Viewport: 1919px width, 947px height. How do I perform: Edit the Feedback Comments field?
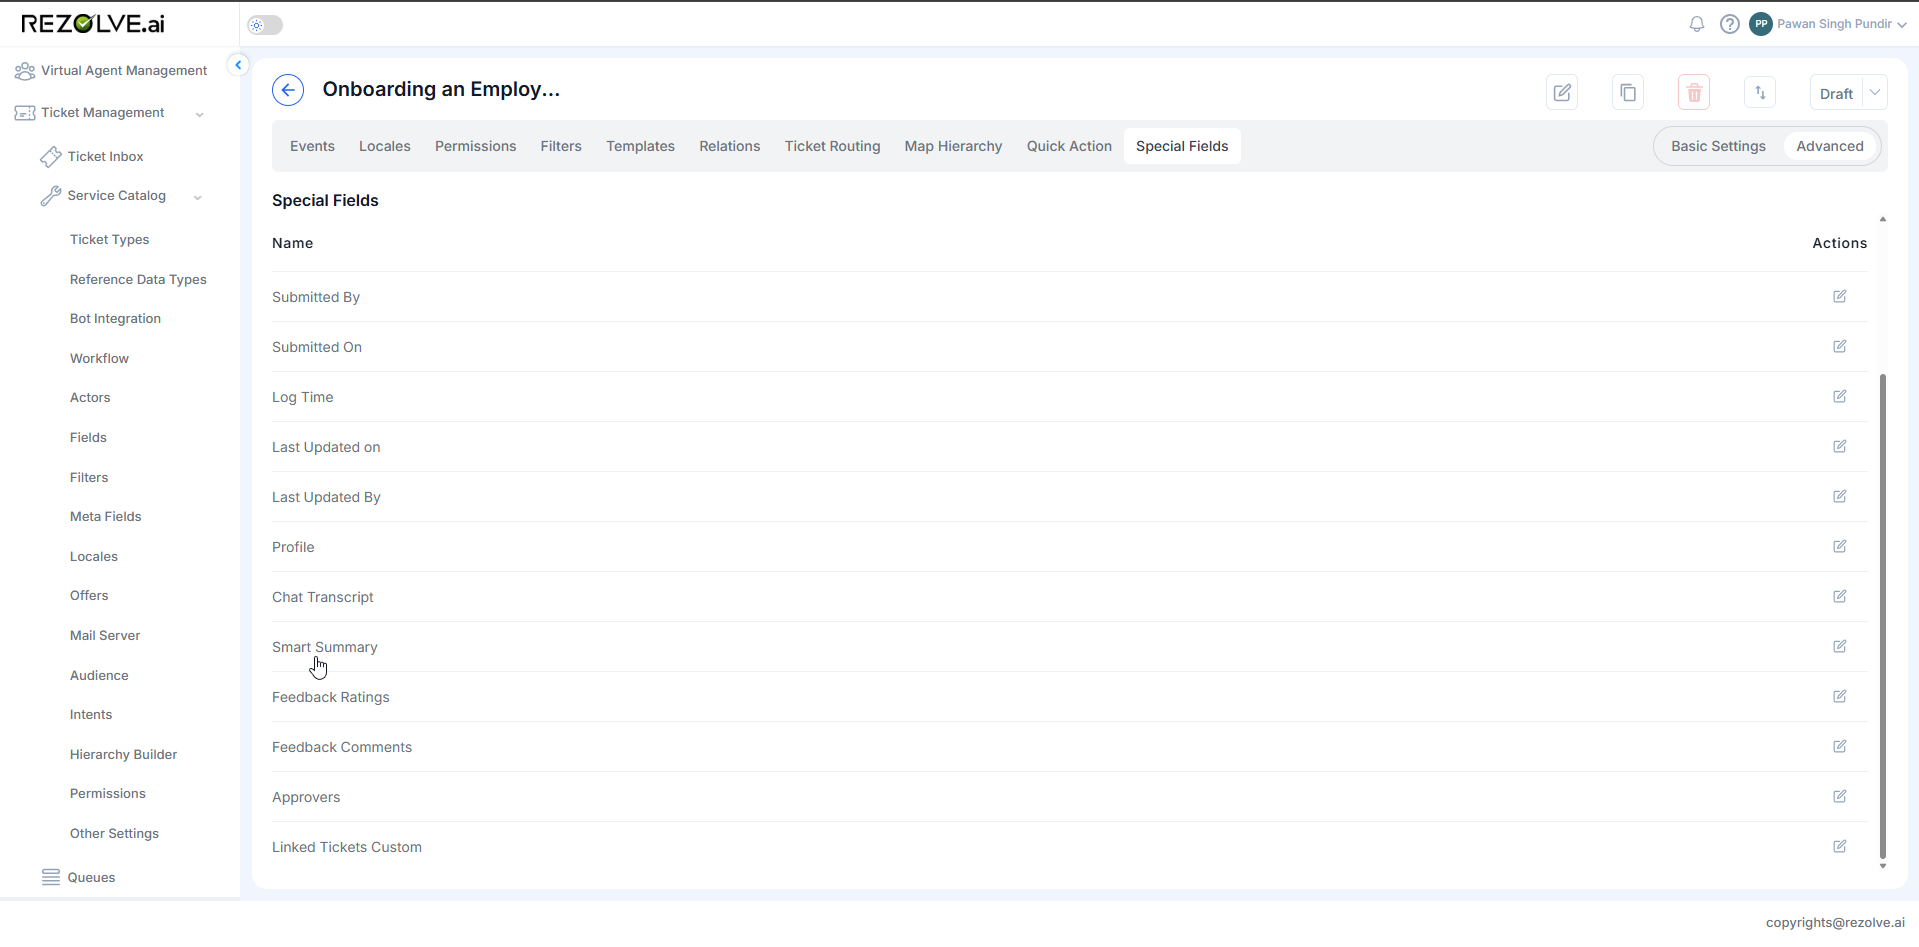click(x=1840, y=746)
